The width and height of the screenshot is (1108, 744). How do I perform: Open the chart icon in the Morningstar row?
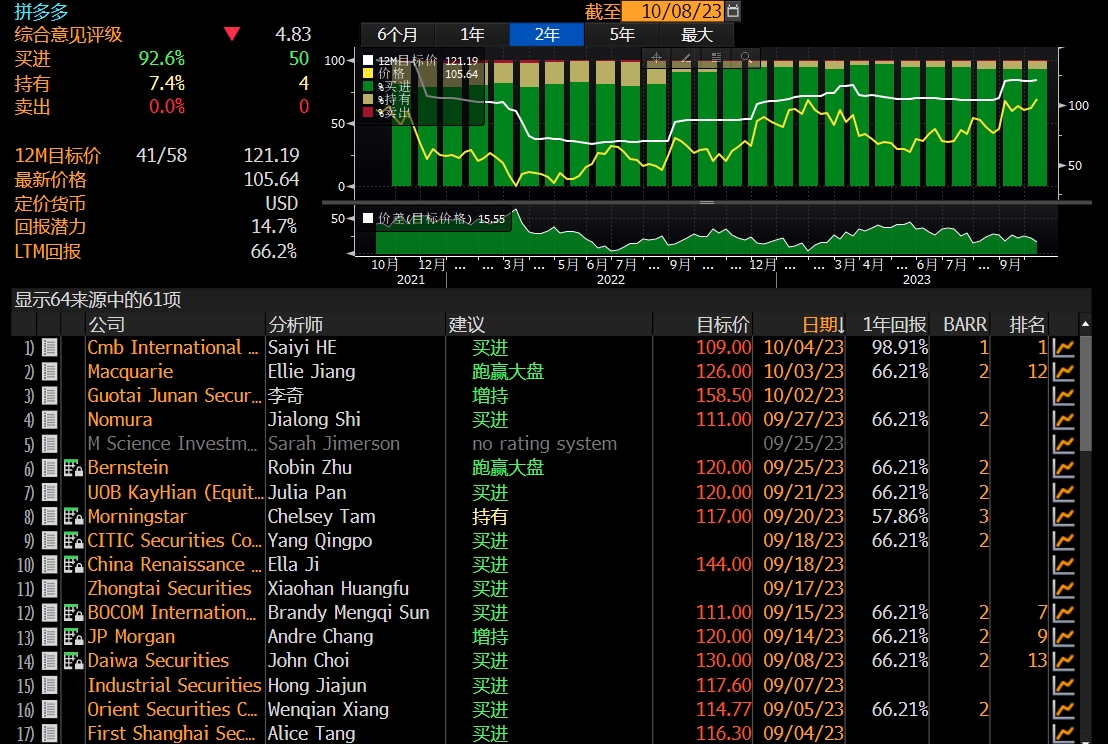(1063, 516)
